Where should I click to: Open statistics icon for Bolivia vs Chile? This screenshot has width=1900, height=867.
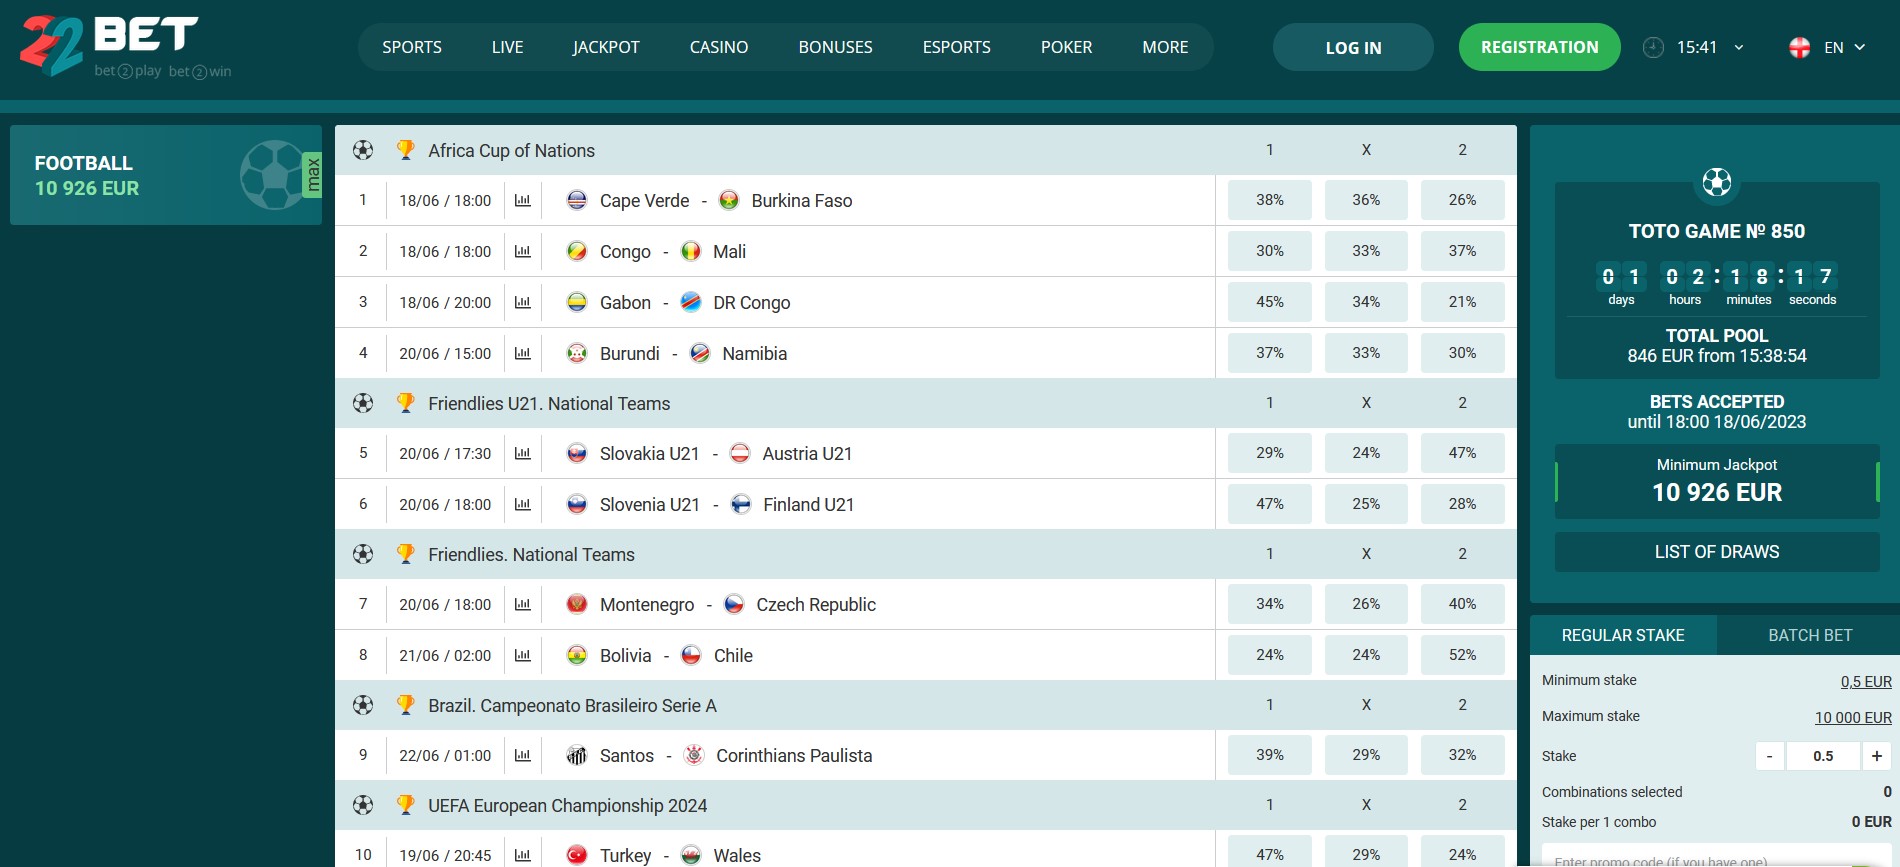click(522, 655)
